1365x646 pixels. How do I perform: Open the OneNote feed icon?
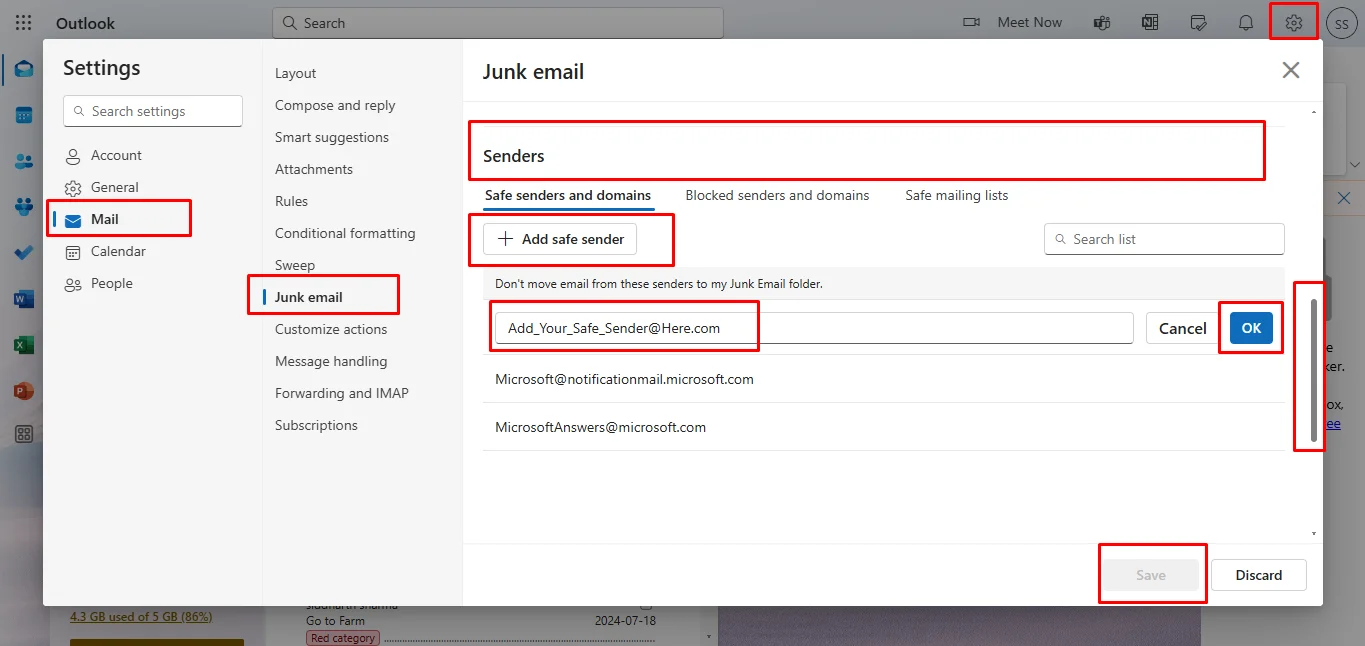tap(1150, 22)
